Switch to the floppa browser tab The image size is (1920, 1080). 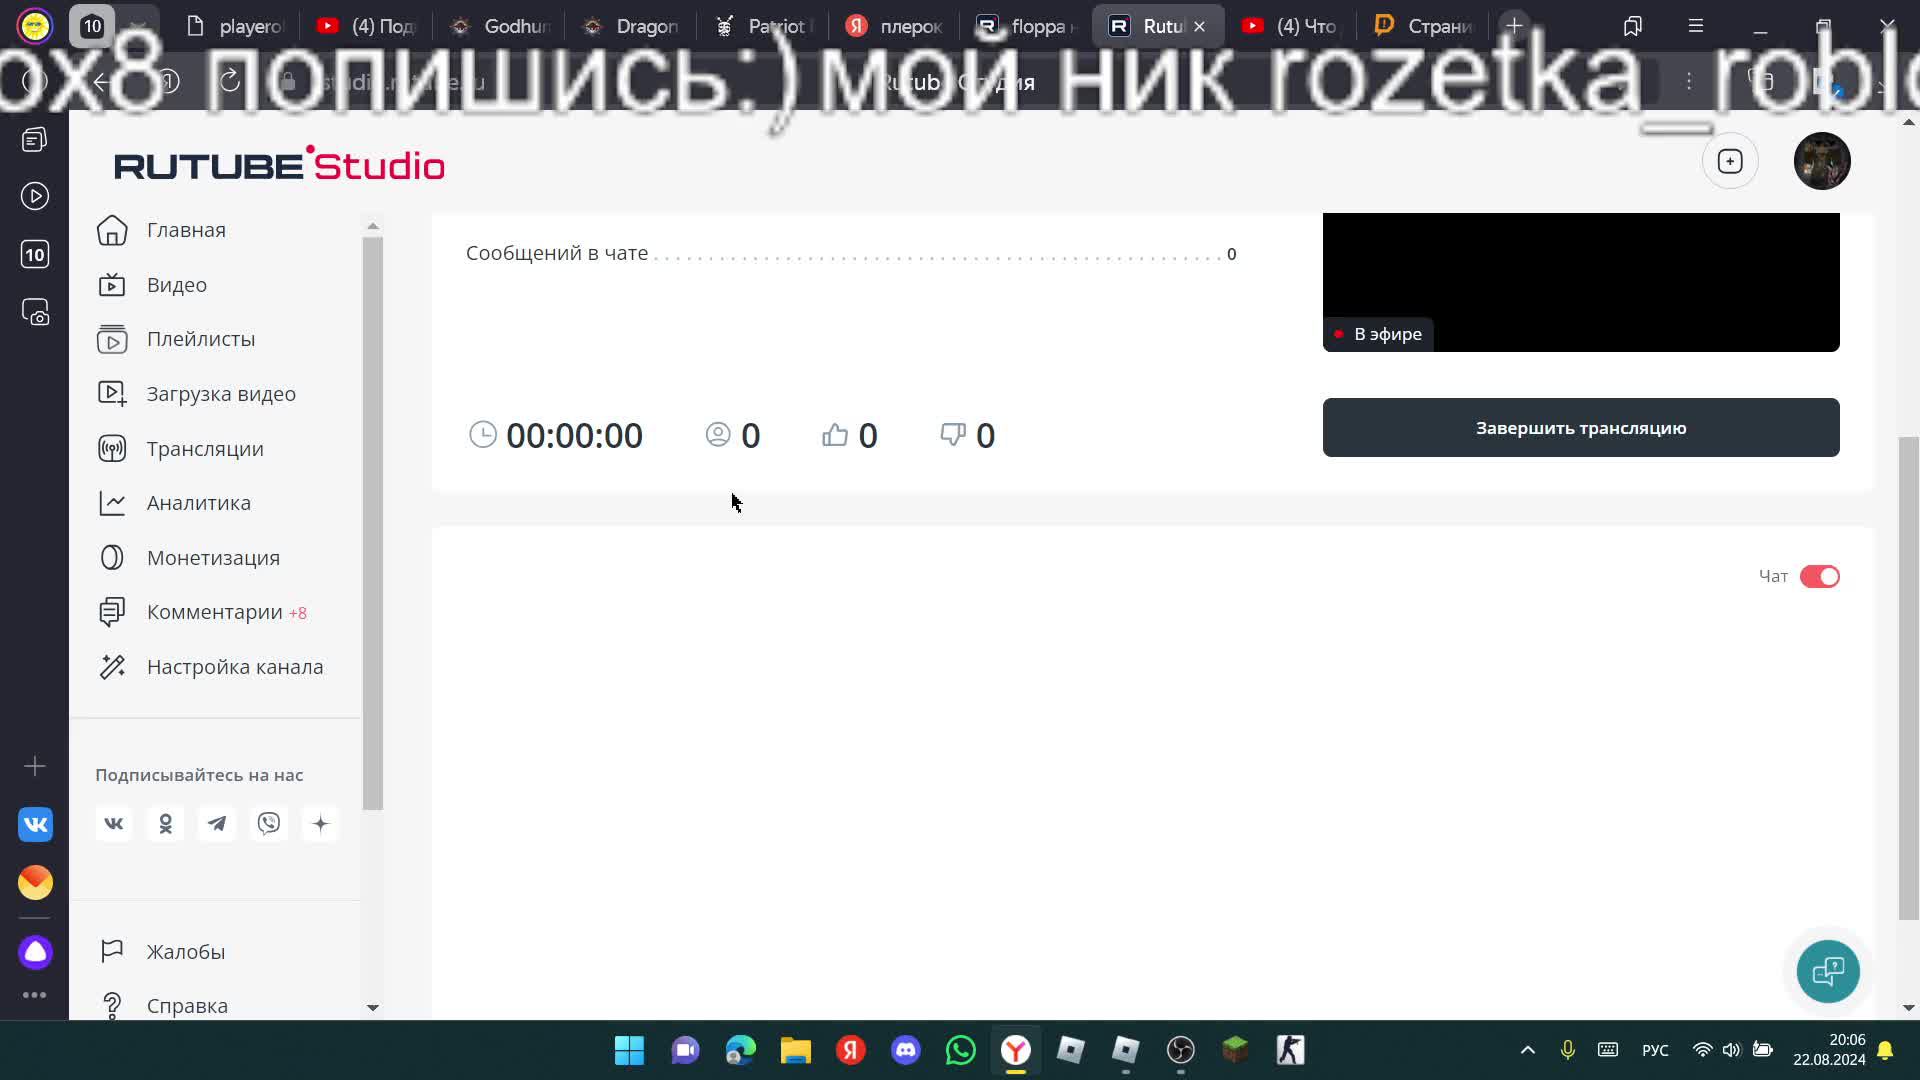point(1030,25)
